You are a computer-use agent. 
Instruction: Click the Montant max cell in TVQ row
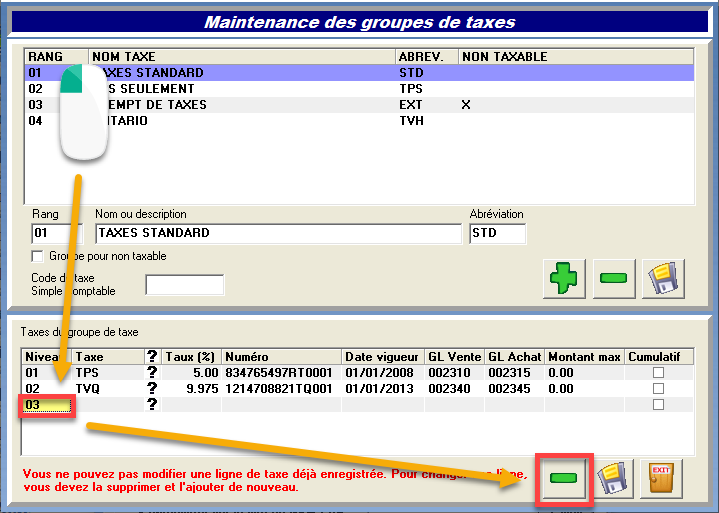585,388
